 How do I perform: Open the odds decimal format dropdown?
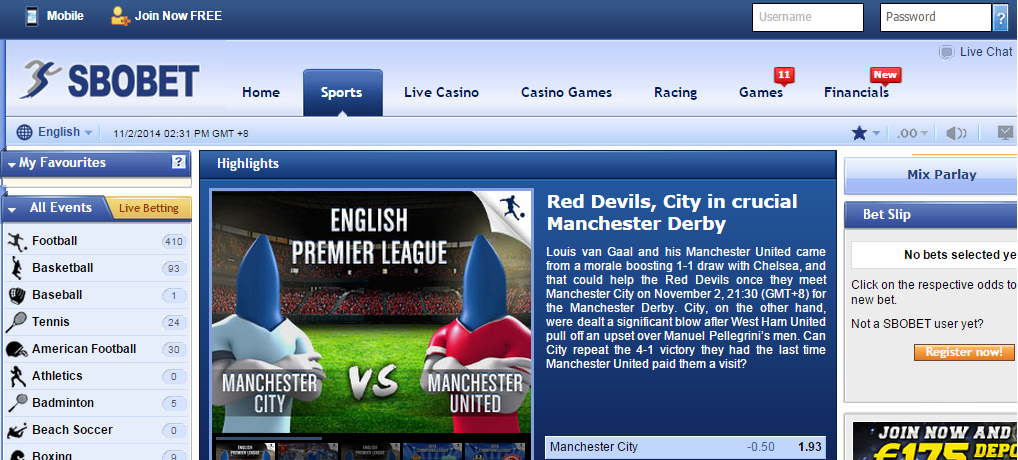click(912, 133)
